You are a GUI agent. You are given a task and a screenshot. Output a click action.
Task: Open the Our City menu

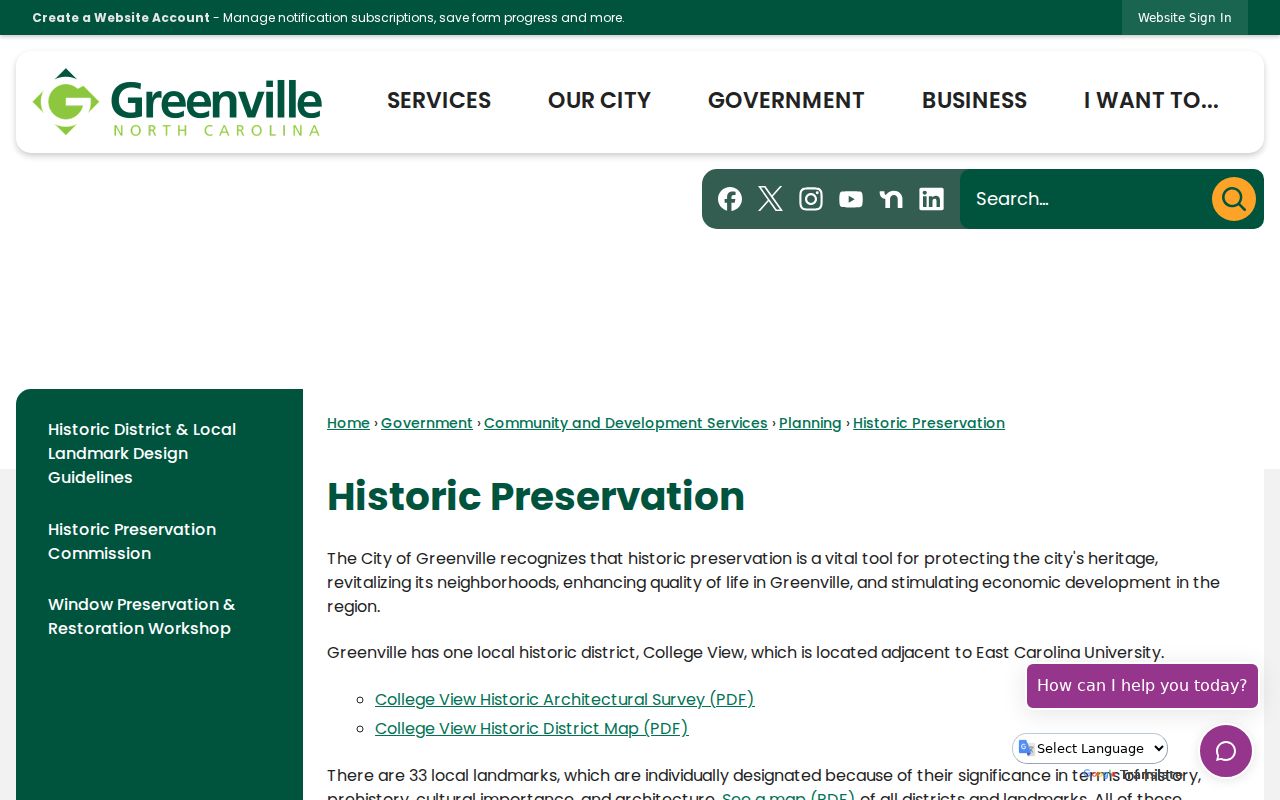click(x=599, y=101)
